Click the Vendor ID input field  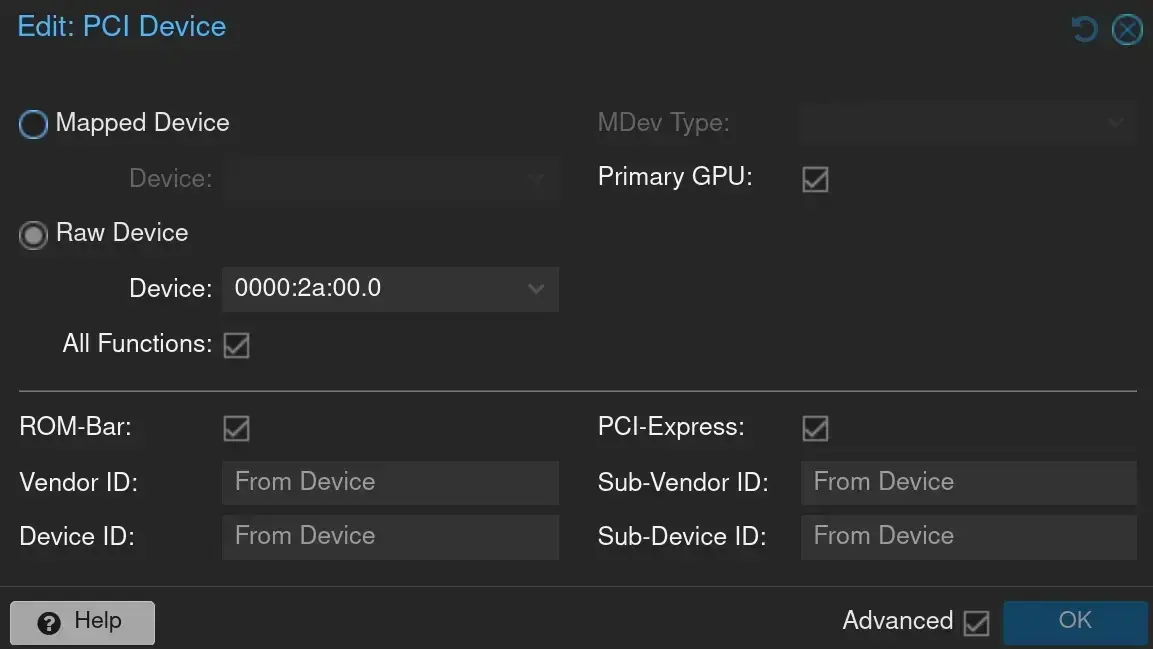click(390, 482)
